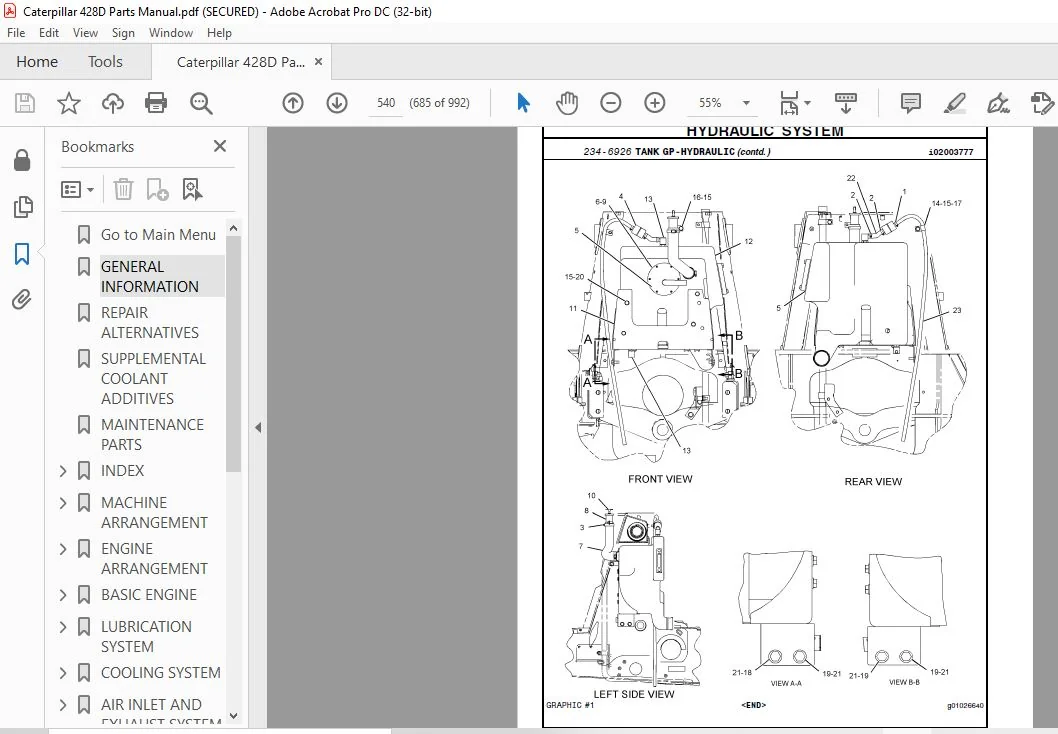Delete selected bookmark trash icon

(x=123, y=190)
